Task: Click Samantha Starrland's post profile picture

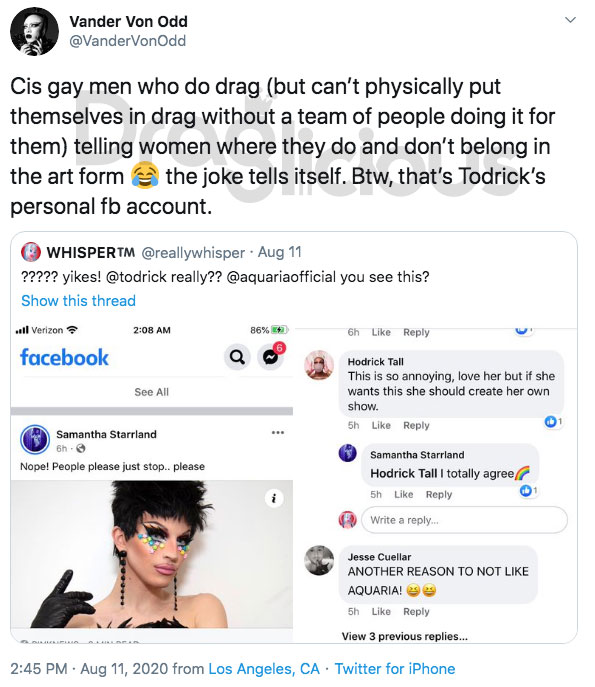Action: 35,439
